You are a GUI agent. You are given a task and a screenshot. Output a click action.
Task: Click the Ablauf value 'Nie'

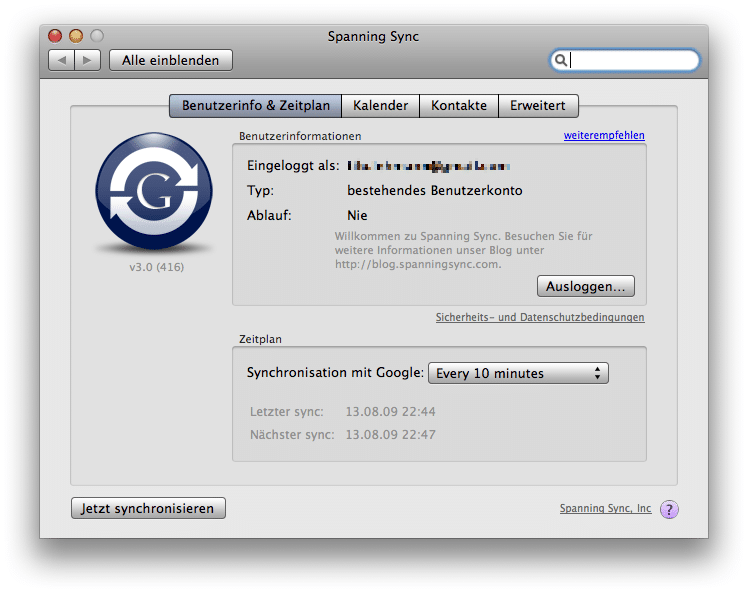coord(357,215)
